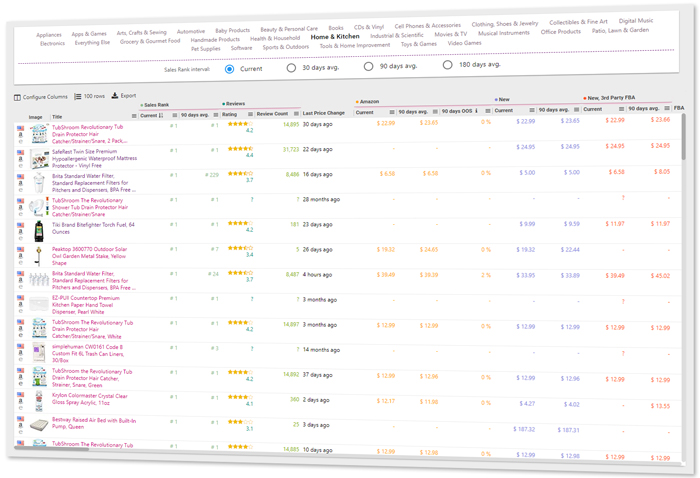Switch to the Home & Kitchen category
The height and width of the screenshot is (478, 700).
pyautogui.click(x=335, y=37)
